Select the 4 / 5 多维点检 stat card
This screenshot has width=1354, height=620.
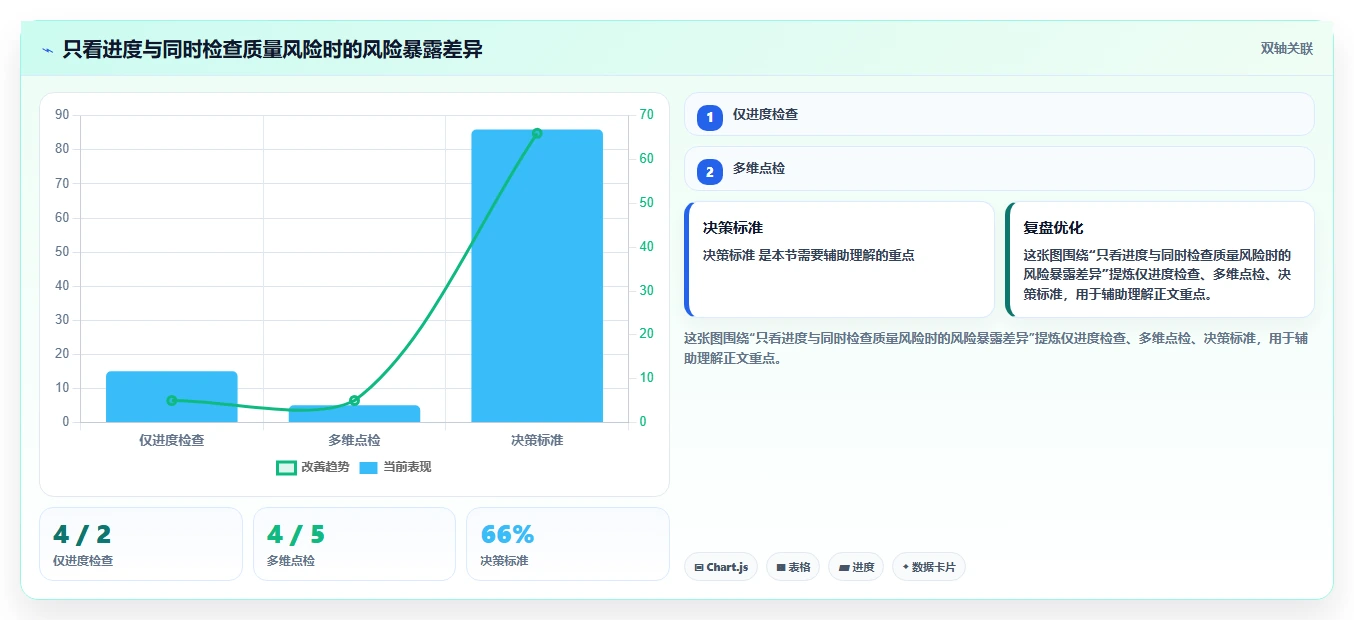point(354,544)
